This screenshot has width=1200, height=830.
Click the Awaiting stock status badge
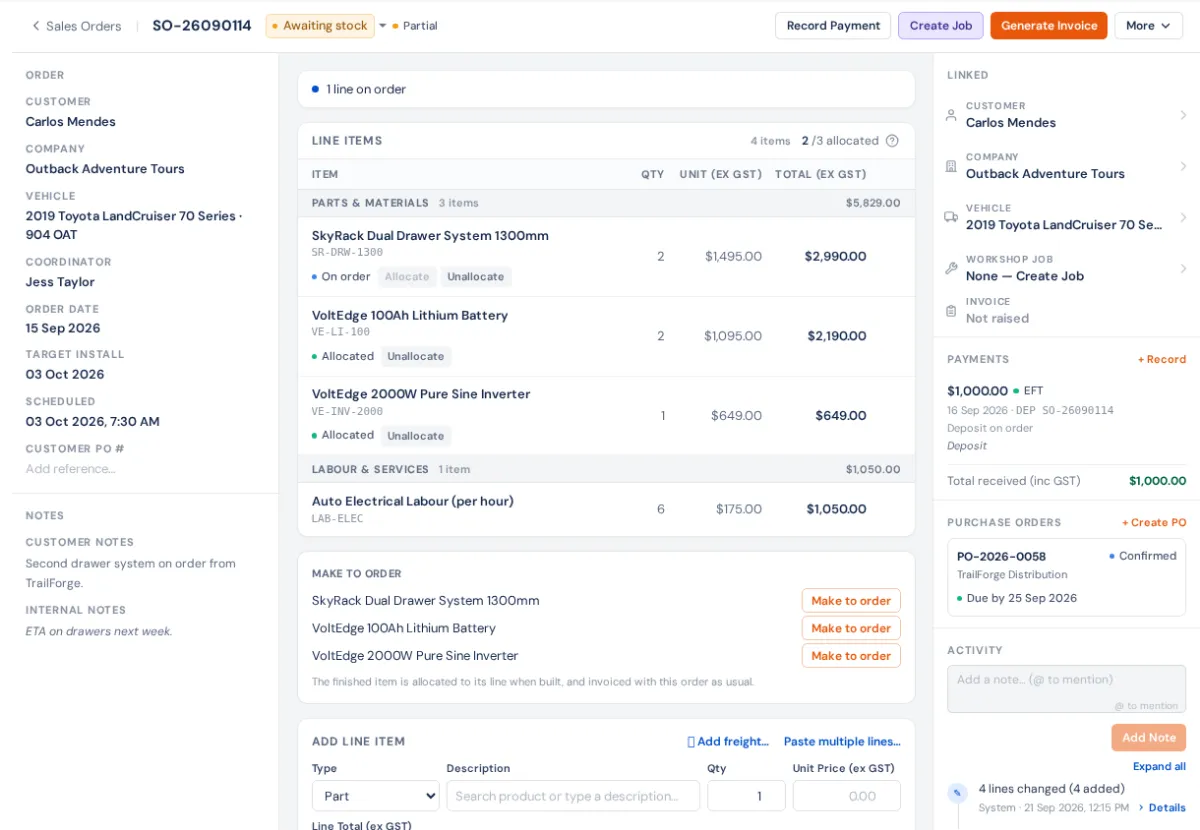click(x=320, y=26)
